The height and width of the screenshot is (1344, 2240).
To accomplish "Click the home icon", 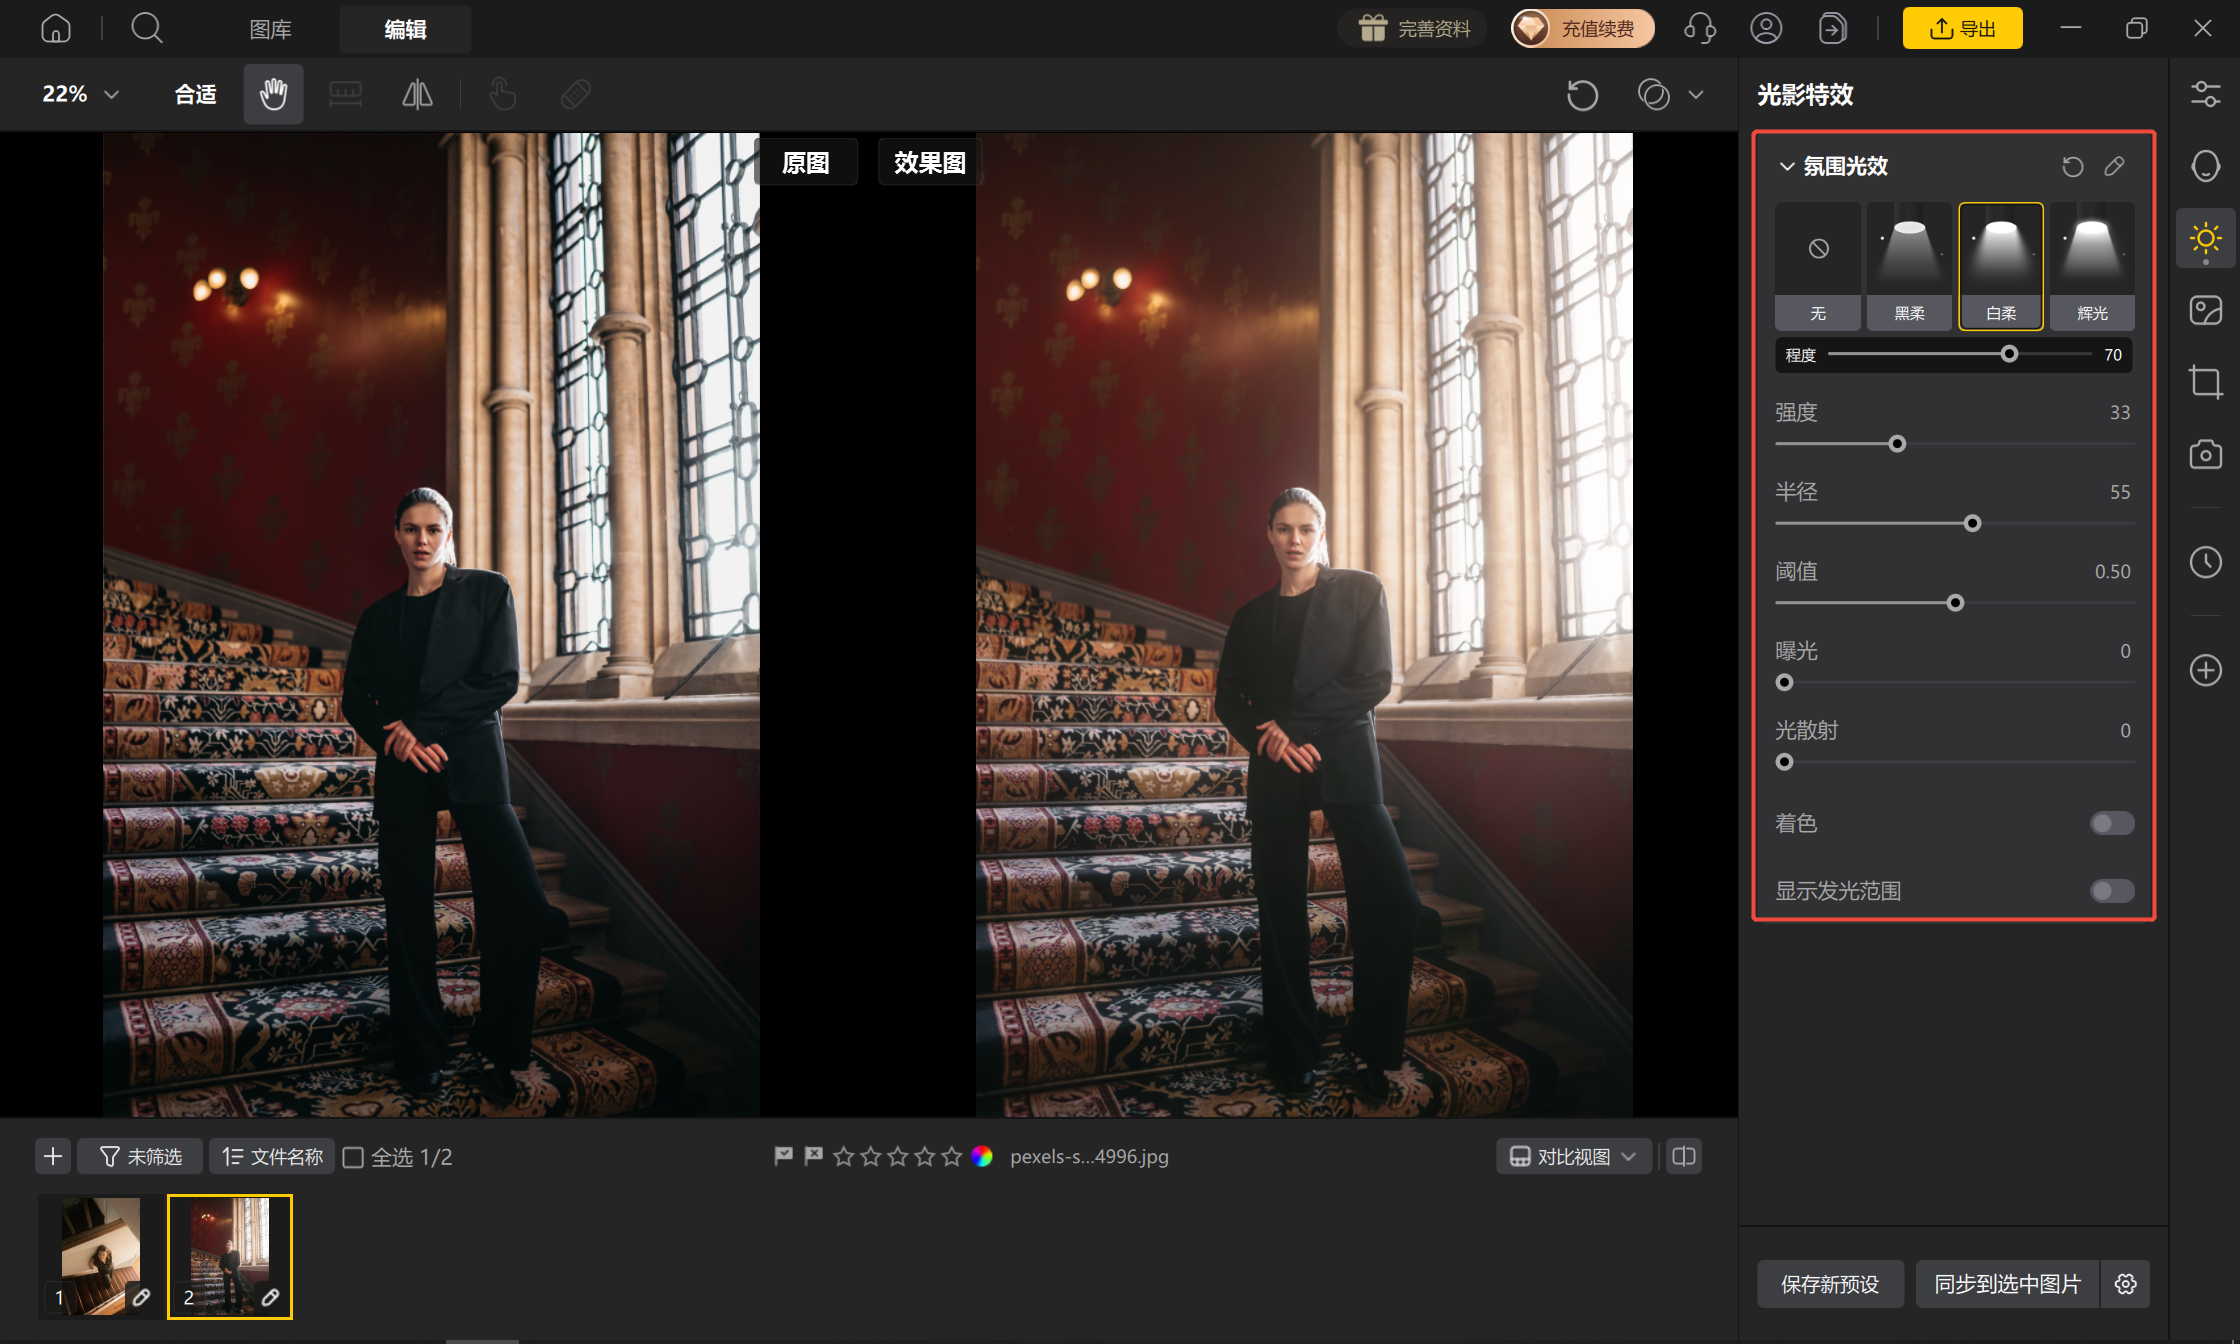I will click(x=56, y=28).
